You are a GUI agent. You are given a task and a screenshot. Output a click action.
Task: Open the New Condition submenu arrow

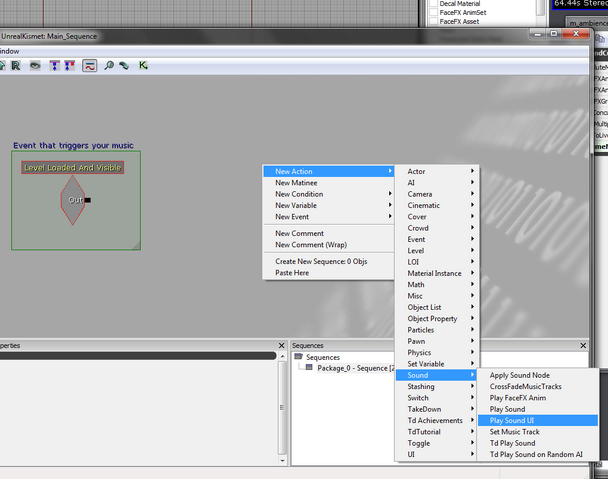[x=390, y=194]
